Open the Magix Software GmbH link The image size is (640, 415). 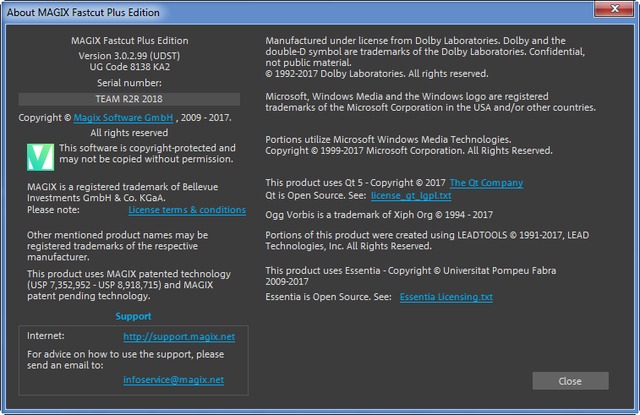coord(123,118)
